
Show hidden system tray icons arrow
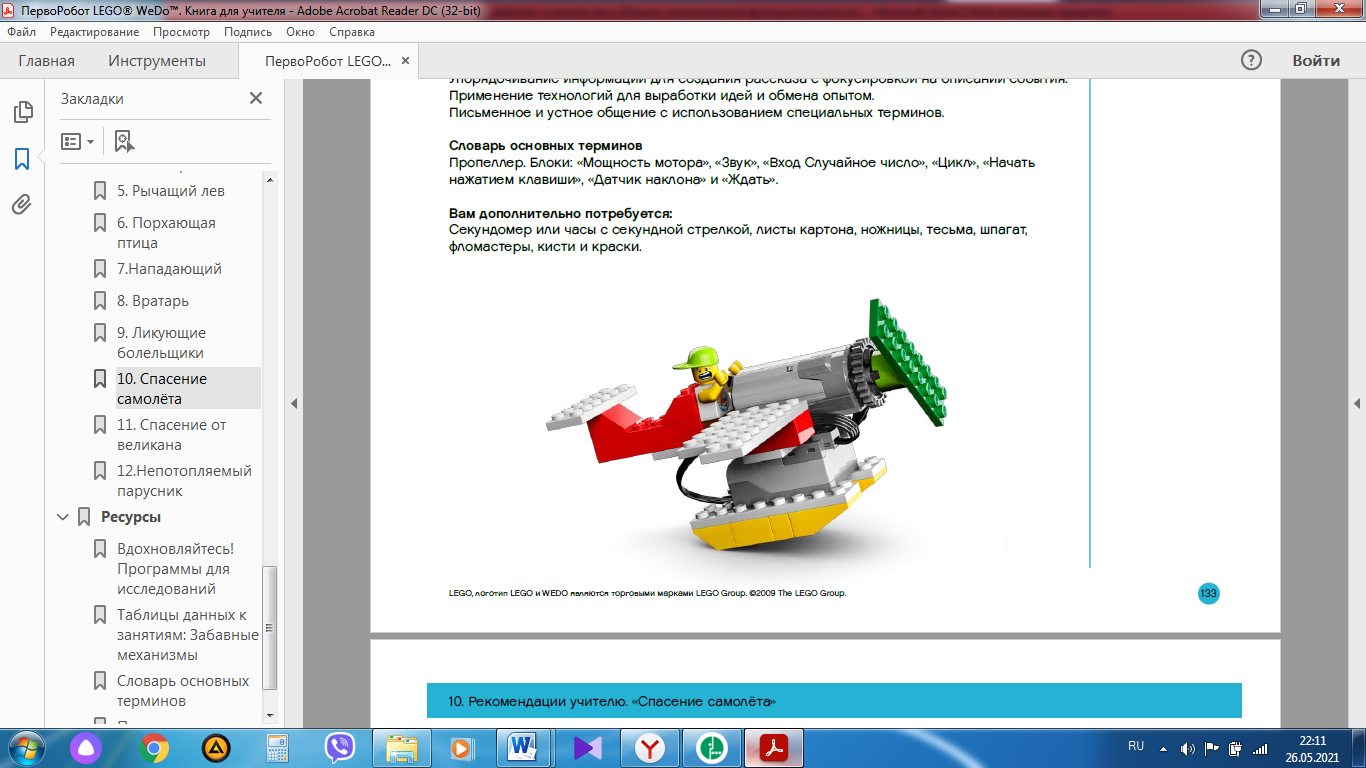pos(1163,748)
